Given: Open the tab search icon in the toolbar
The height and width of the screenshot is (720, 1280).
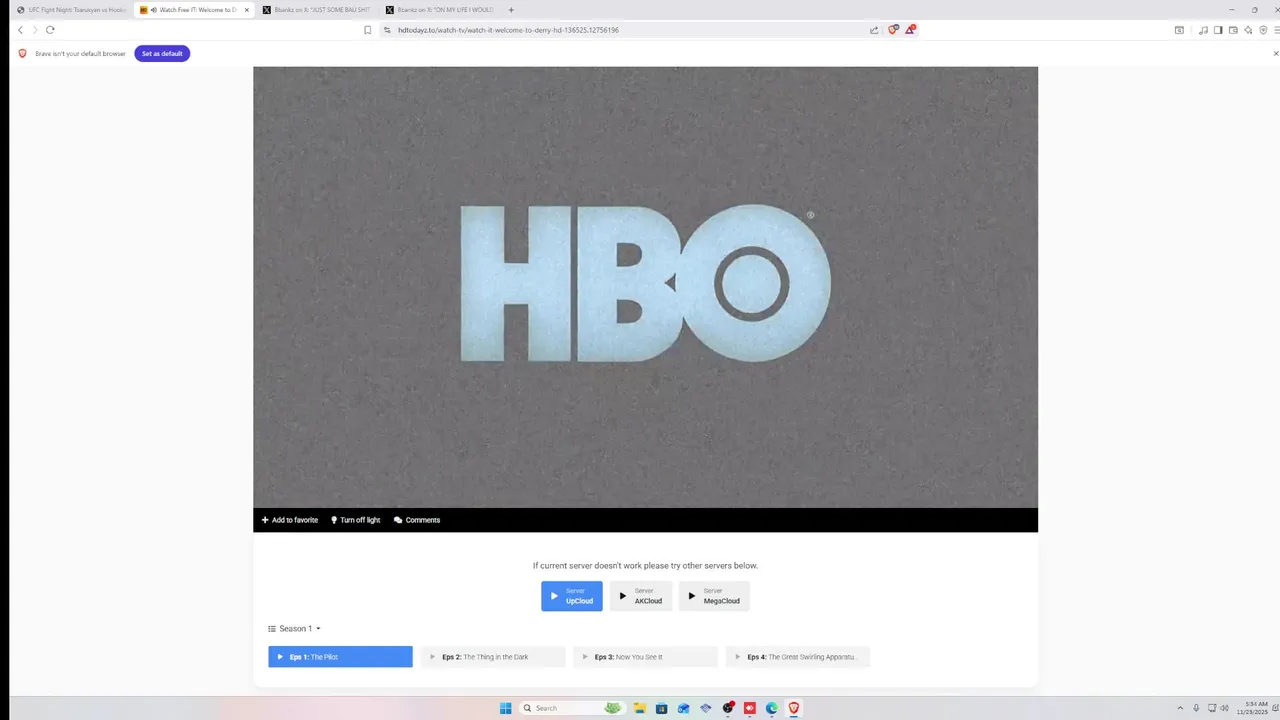Looking at the screenshot, I should [x=1179, y=30].
